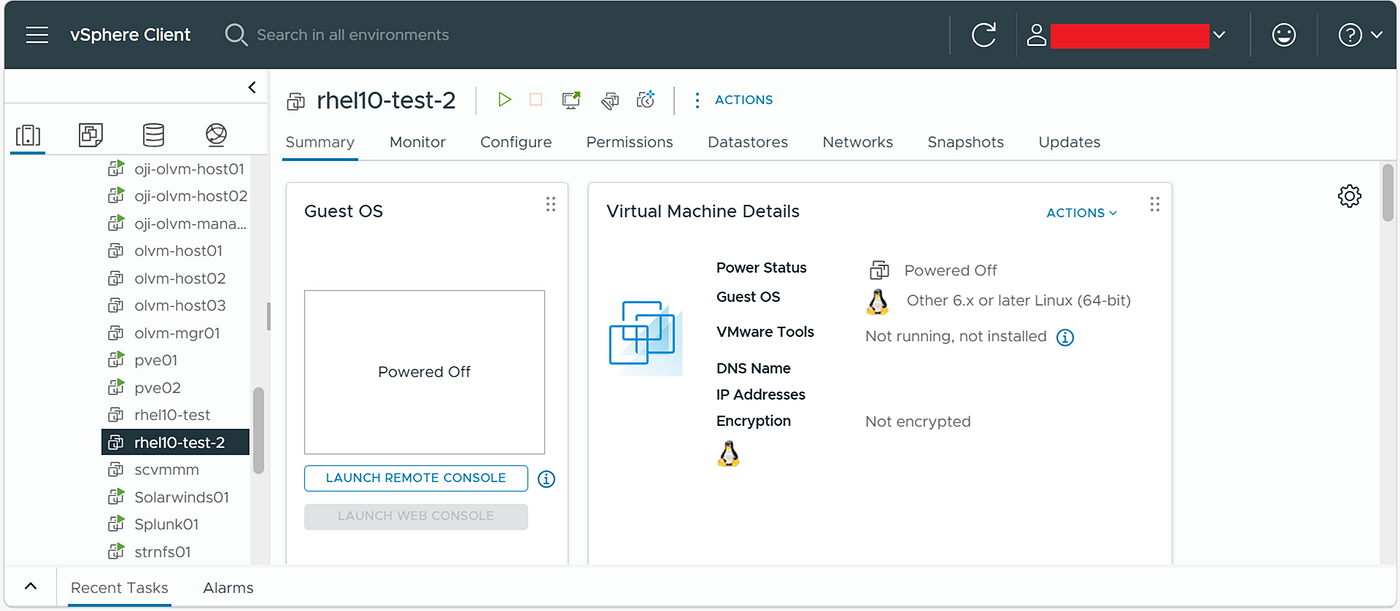This screenshot has height=611, width=1400.
Task: Open the rhel10-test-2 ACTIONS menu
Action: [x=733, y=100]
